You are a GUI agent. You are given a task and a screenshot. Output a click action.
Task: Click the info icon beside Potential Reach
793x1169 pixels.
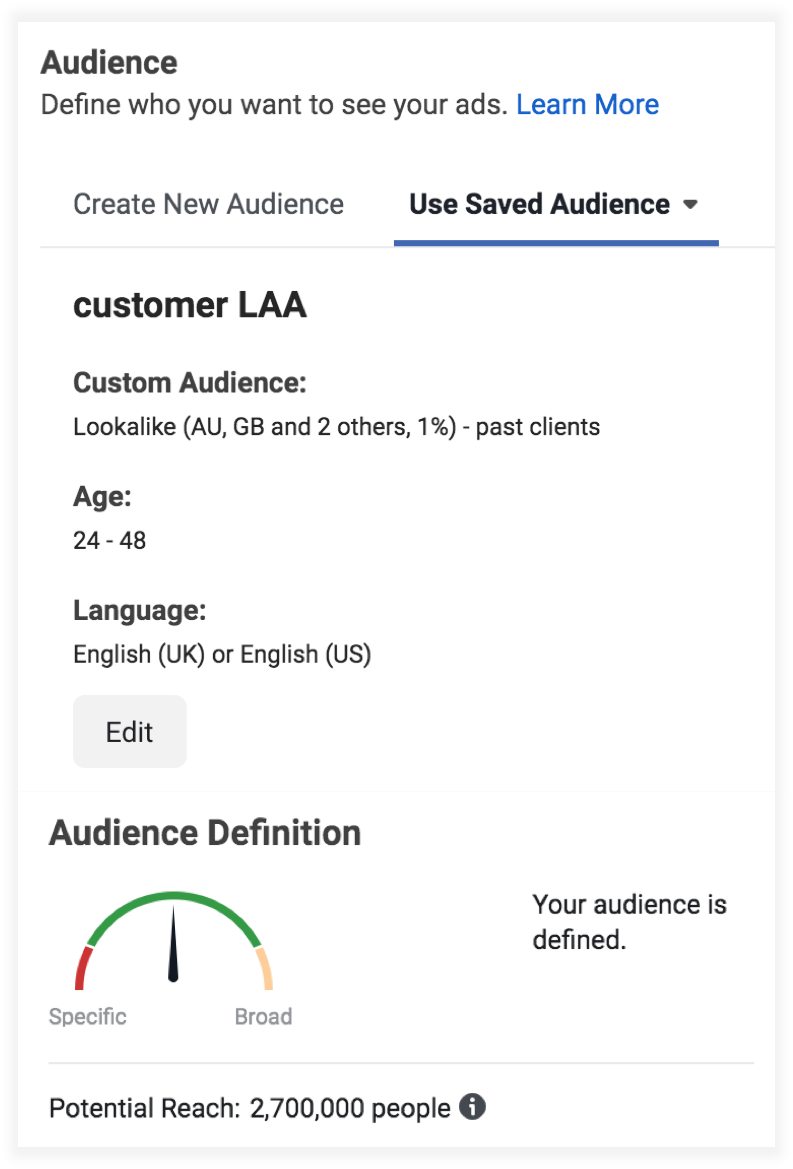[x=472, y=1107]
